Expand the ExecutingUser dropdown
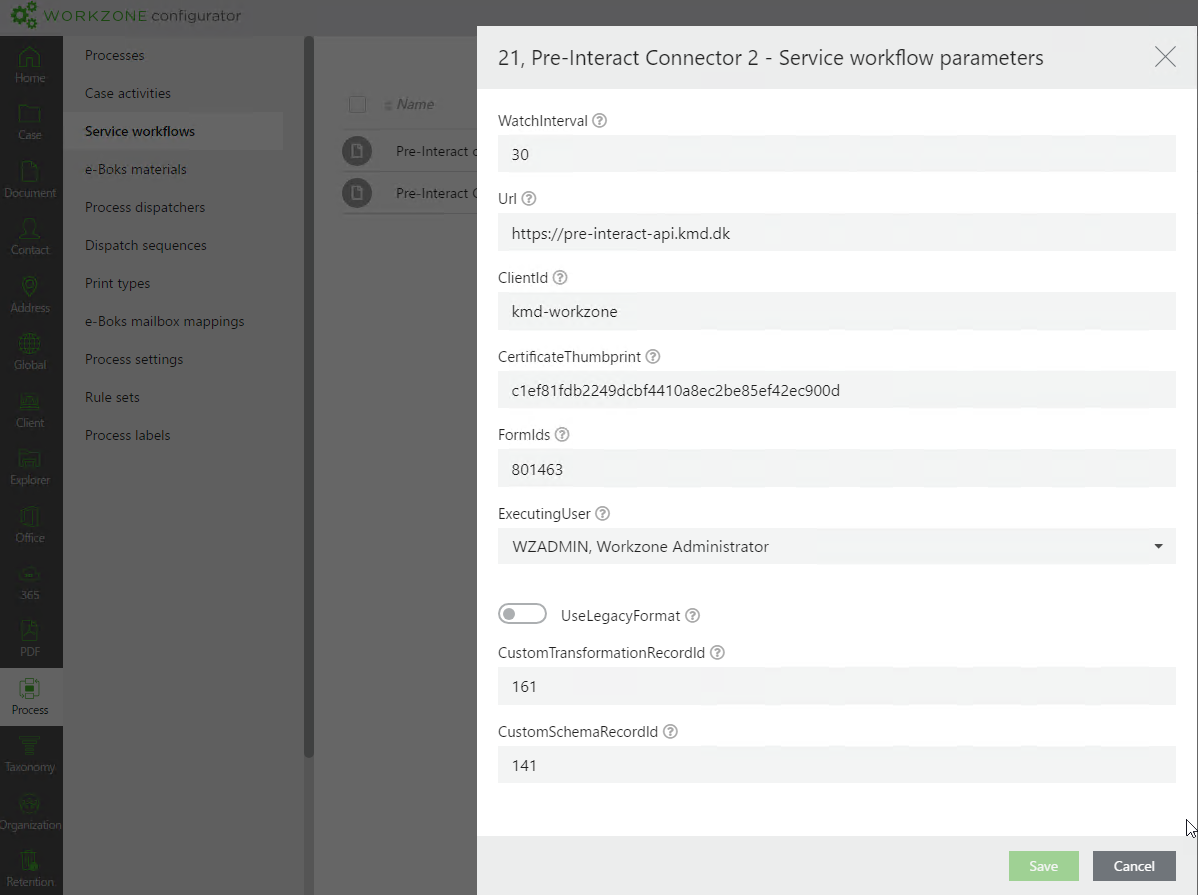The width and height of the screenshot is (1198, 895). tap(1158, 547)
